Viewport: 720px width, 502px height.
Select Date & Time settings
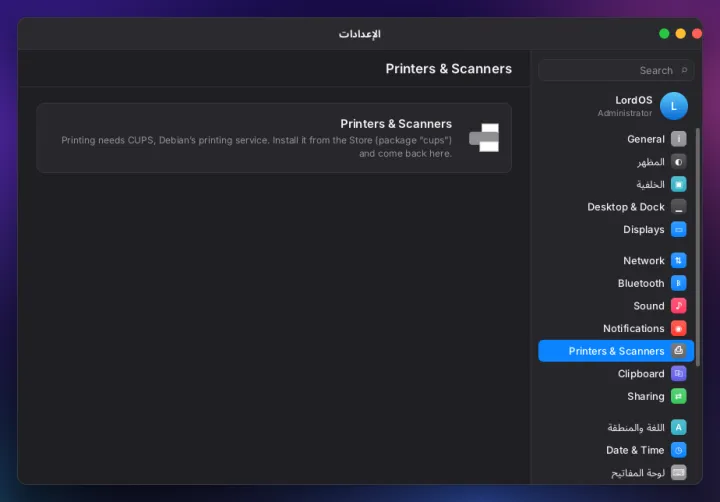[616, 450]
